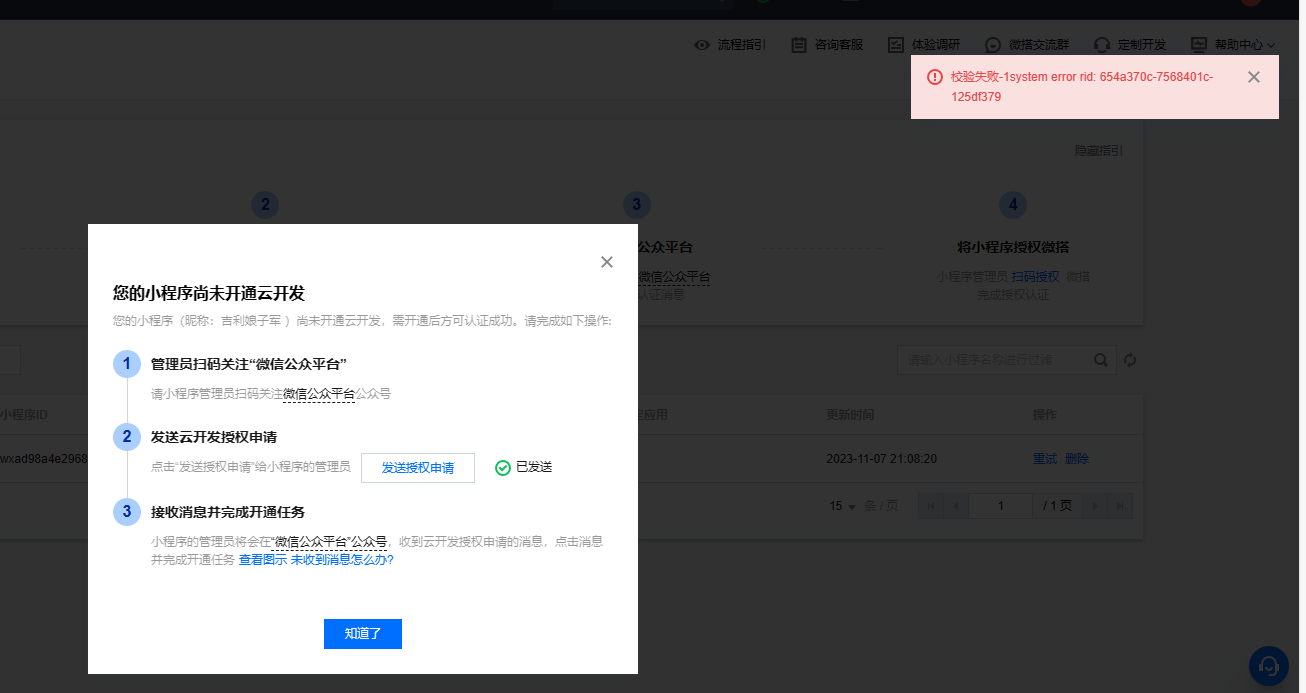
Task: Click the next page pagination button
Action: 1095,506
